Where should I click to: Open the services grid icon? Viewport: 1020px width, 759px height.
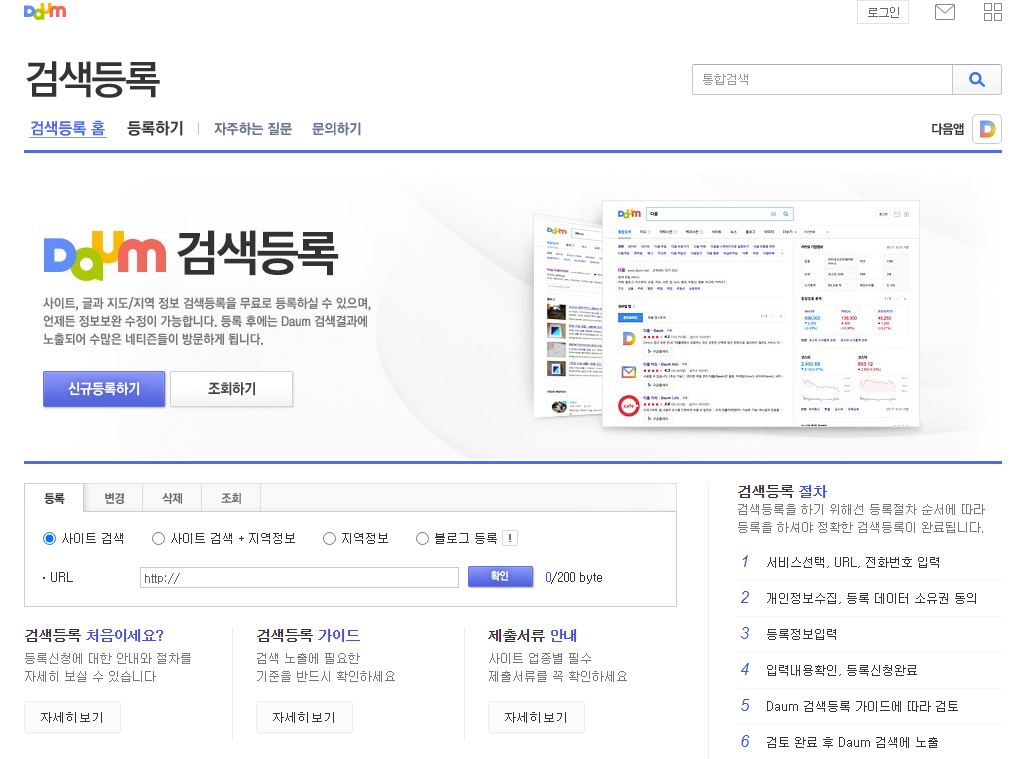point(993,12)
